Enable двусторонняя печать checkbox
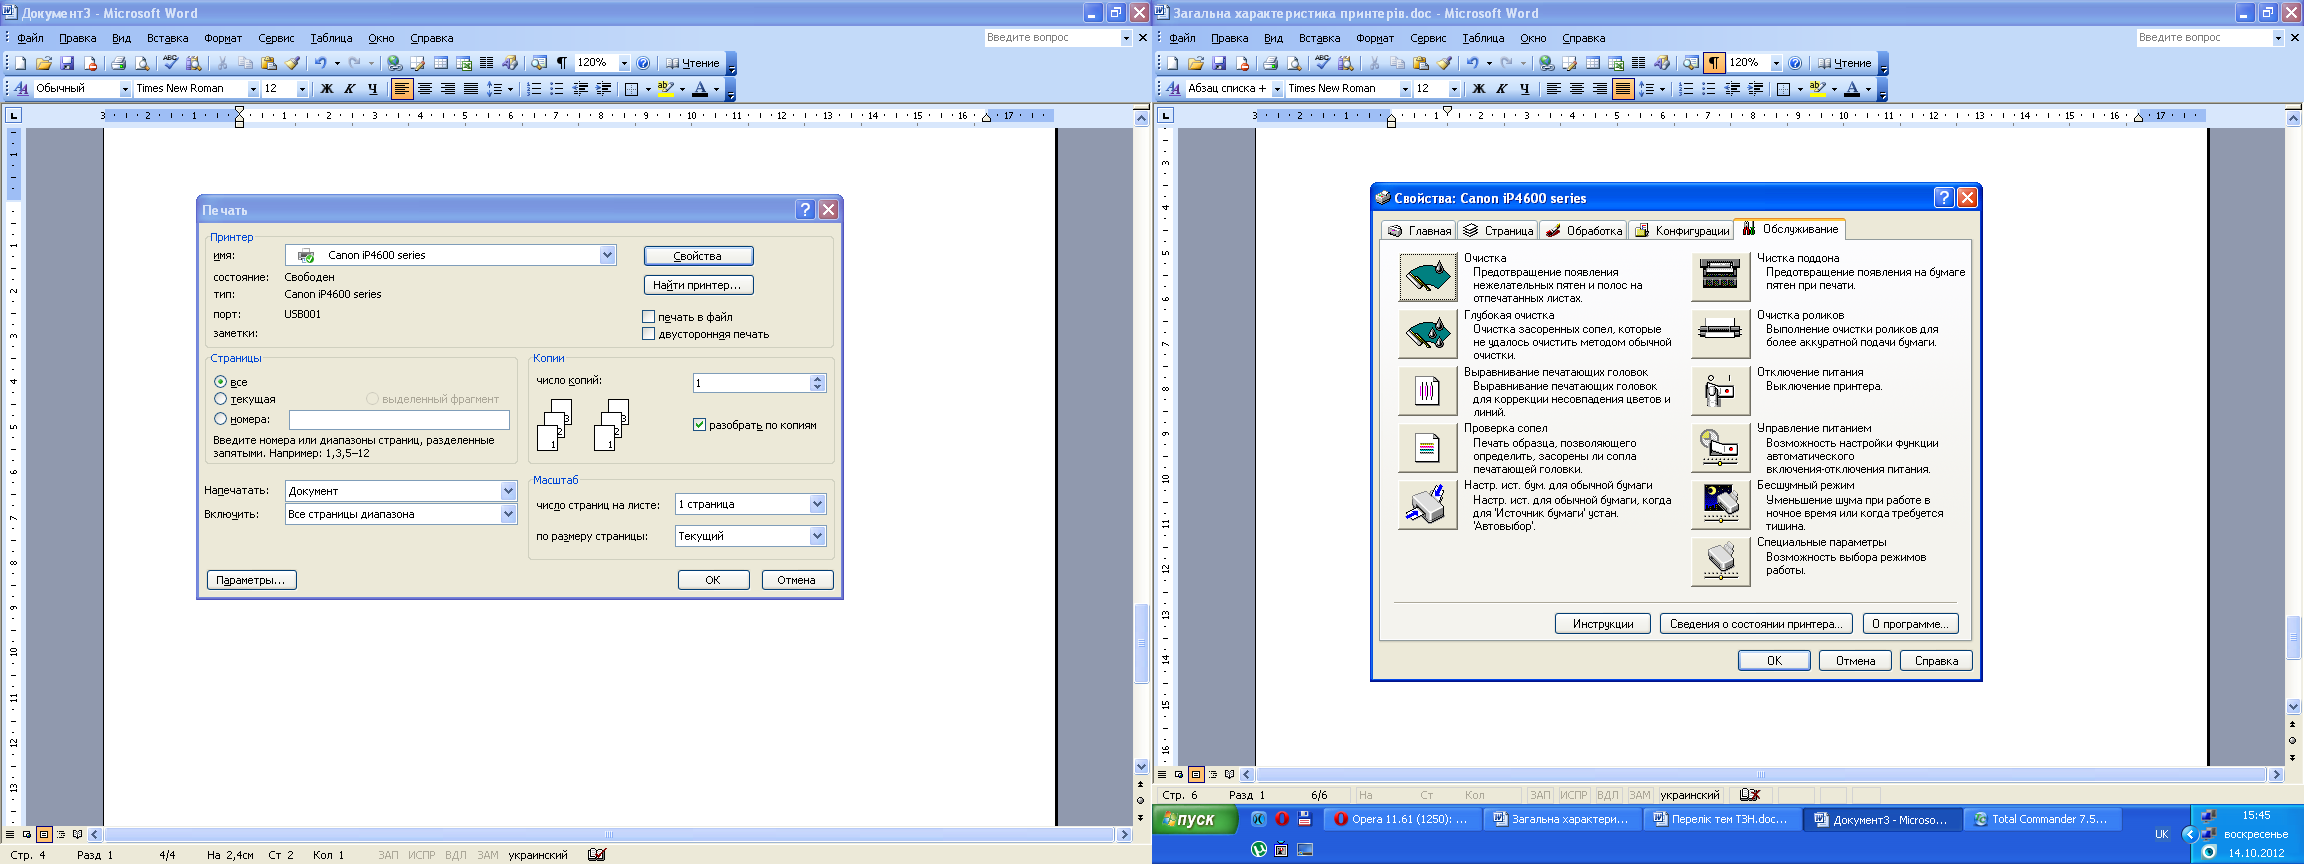This screenshot has width=2304, height=864. 648,334
